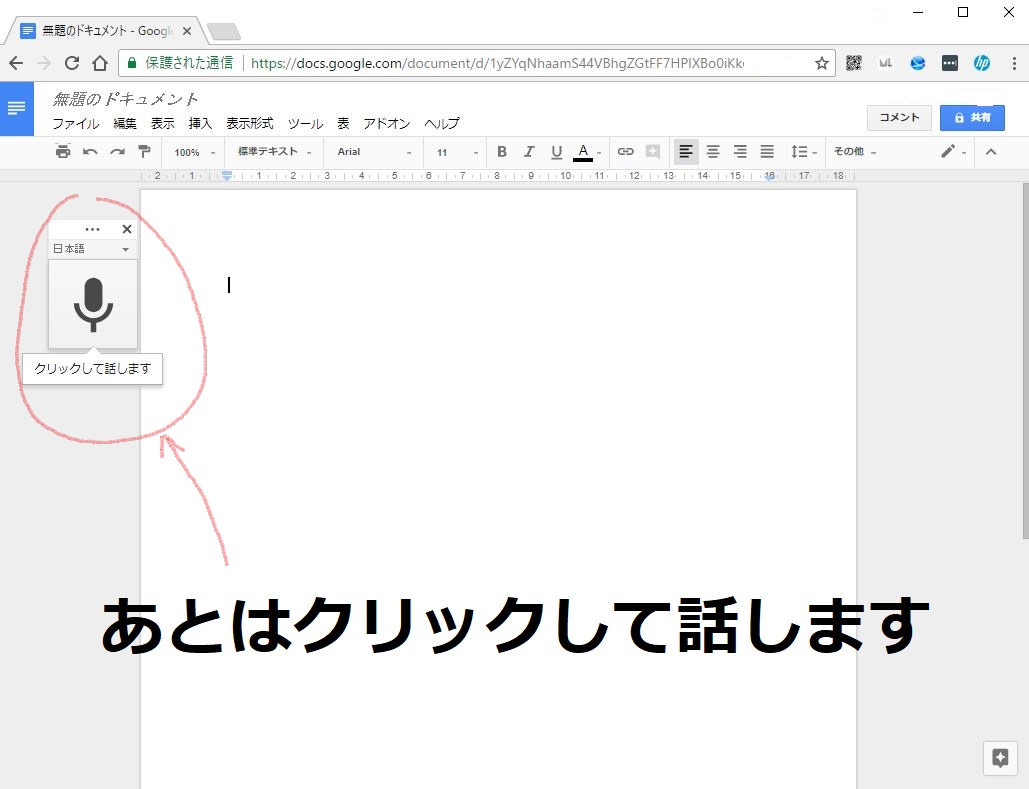Image resolution: width=1029 pixels, height=789 pixels.
Task: Click the HP extension icon
Action: pos(982,63)
